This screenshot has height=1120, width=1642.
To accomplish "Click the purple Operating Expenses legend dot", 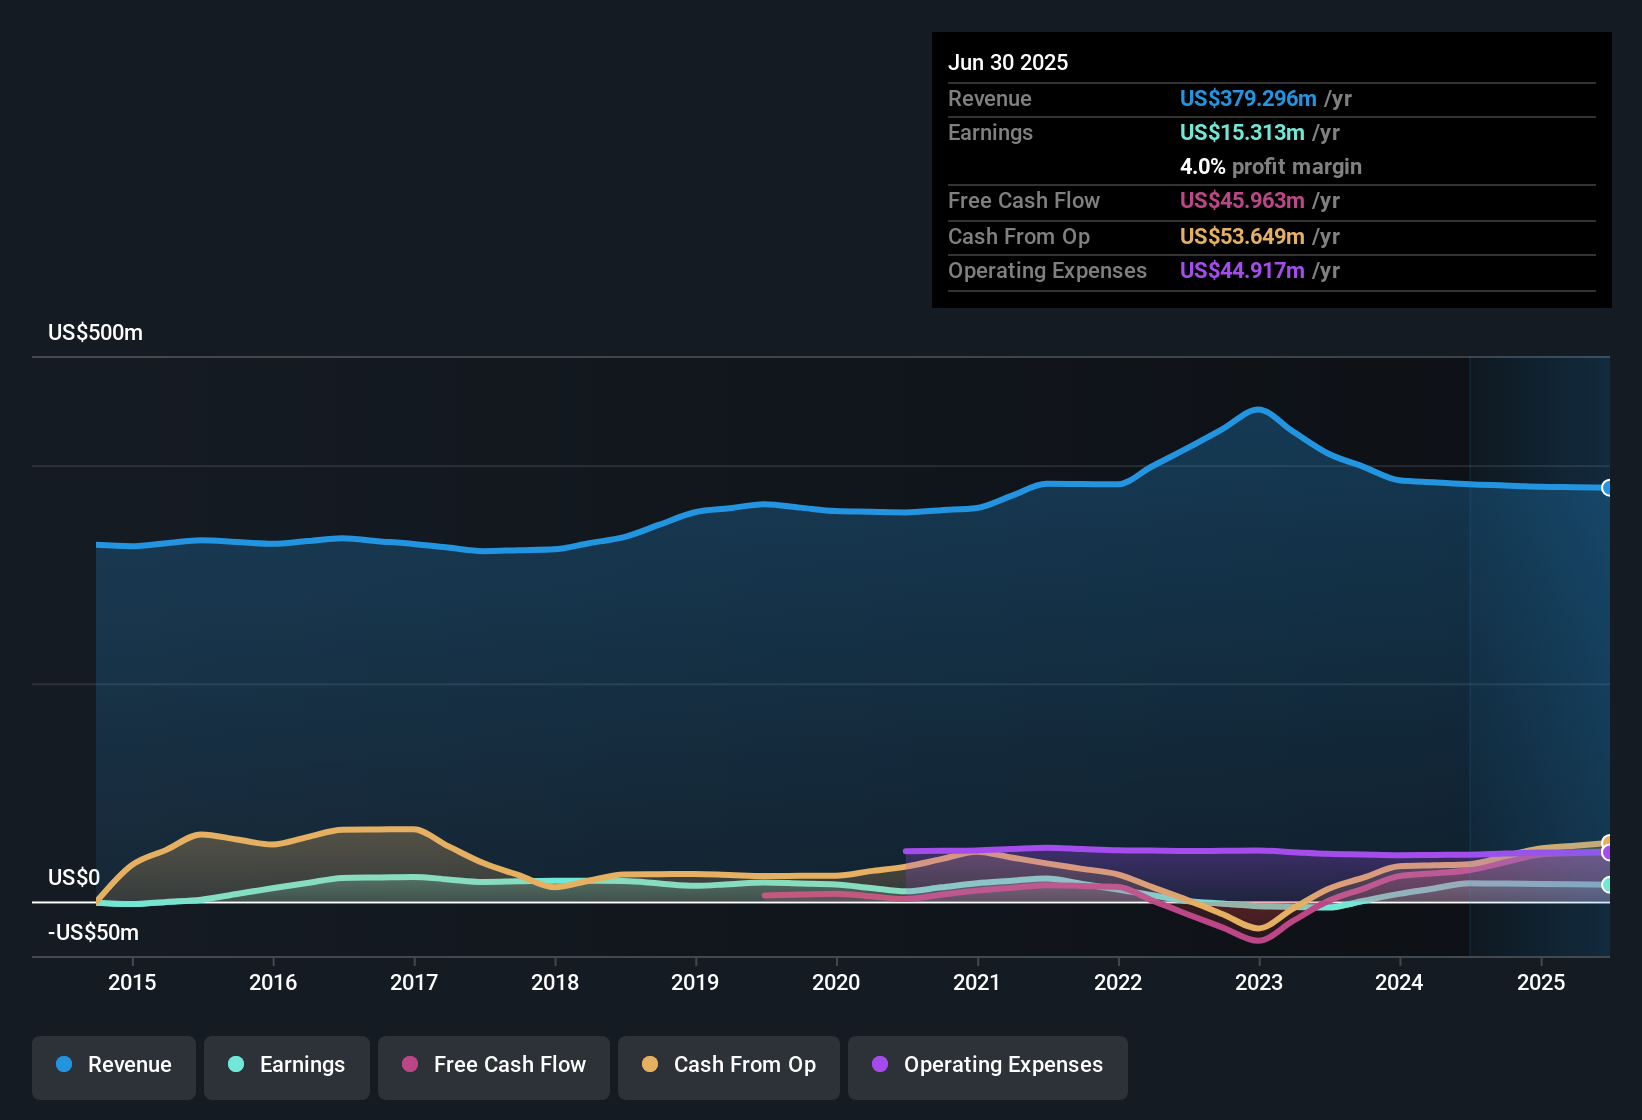I will point(880,1065).
